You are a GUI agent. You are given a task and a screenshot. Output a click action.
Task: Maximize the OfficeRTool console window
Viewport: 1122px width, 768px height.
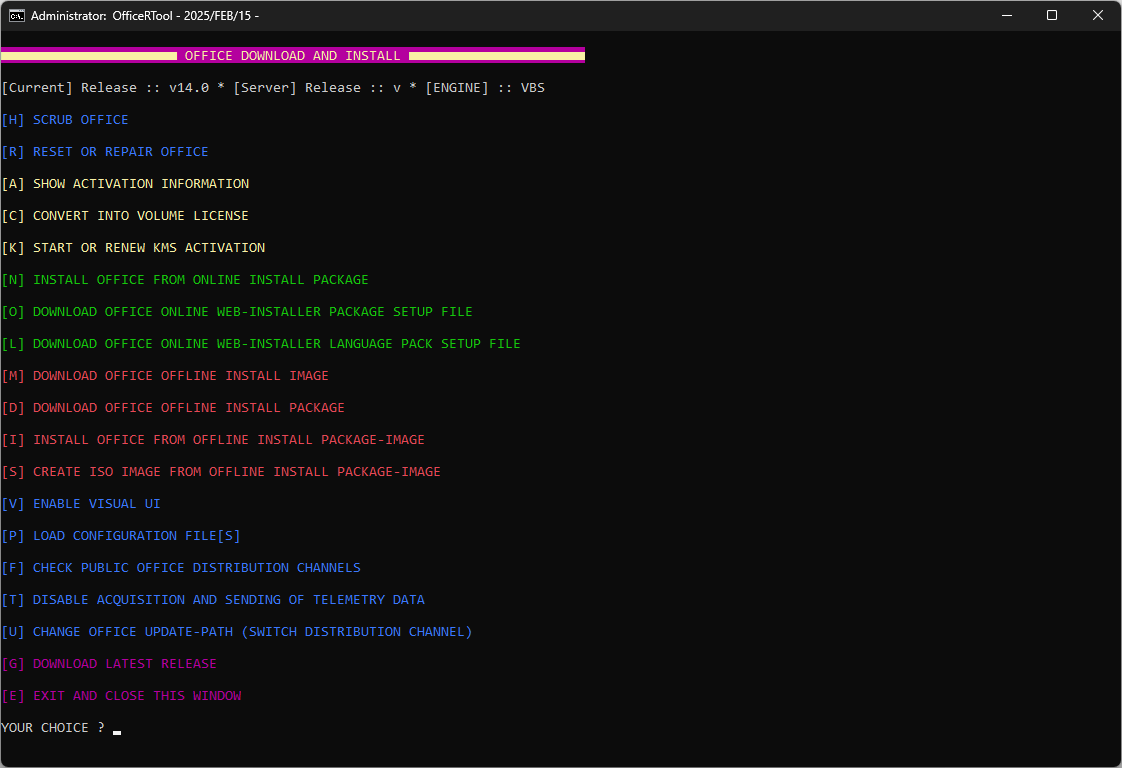tap(1052, 15)
